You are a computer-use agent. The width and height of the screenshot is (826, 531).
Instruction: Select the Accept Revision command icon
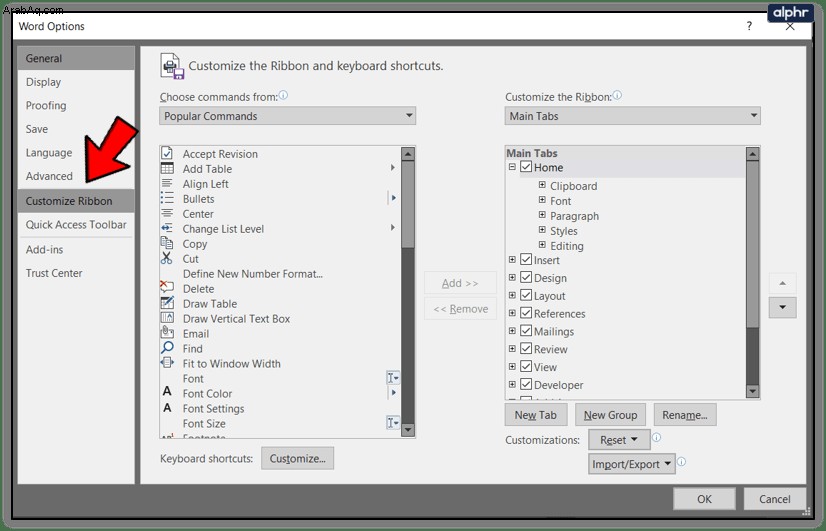click(x=167, y=153)
